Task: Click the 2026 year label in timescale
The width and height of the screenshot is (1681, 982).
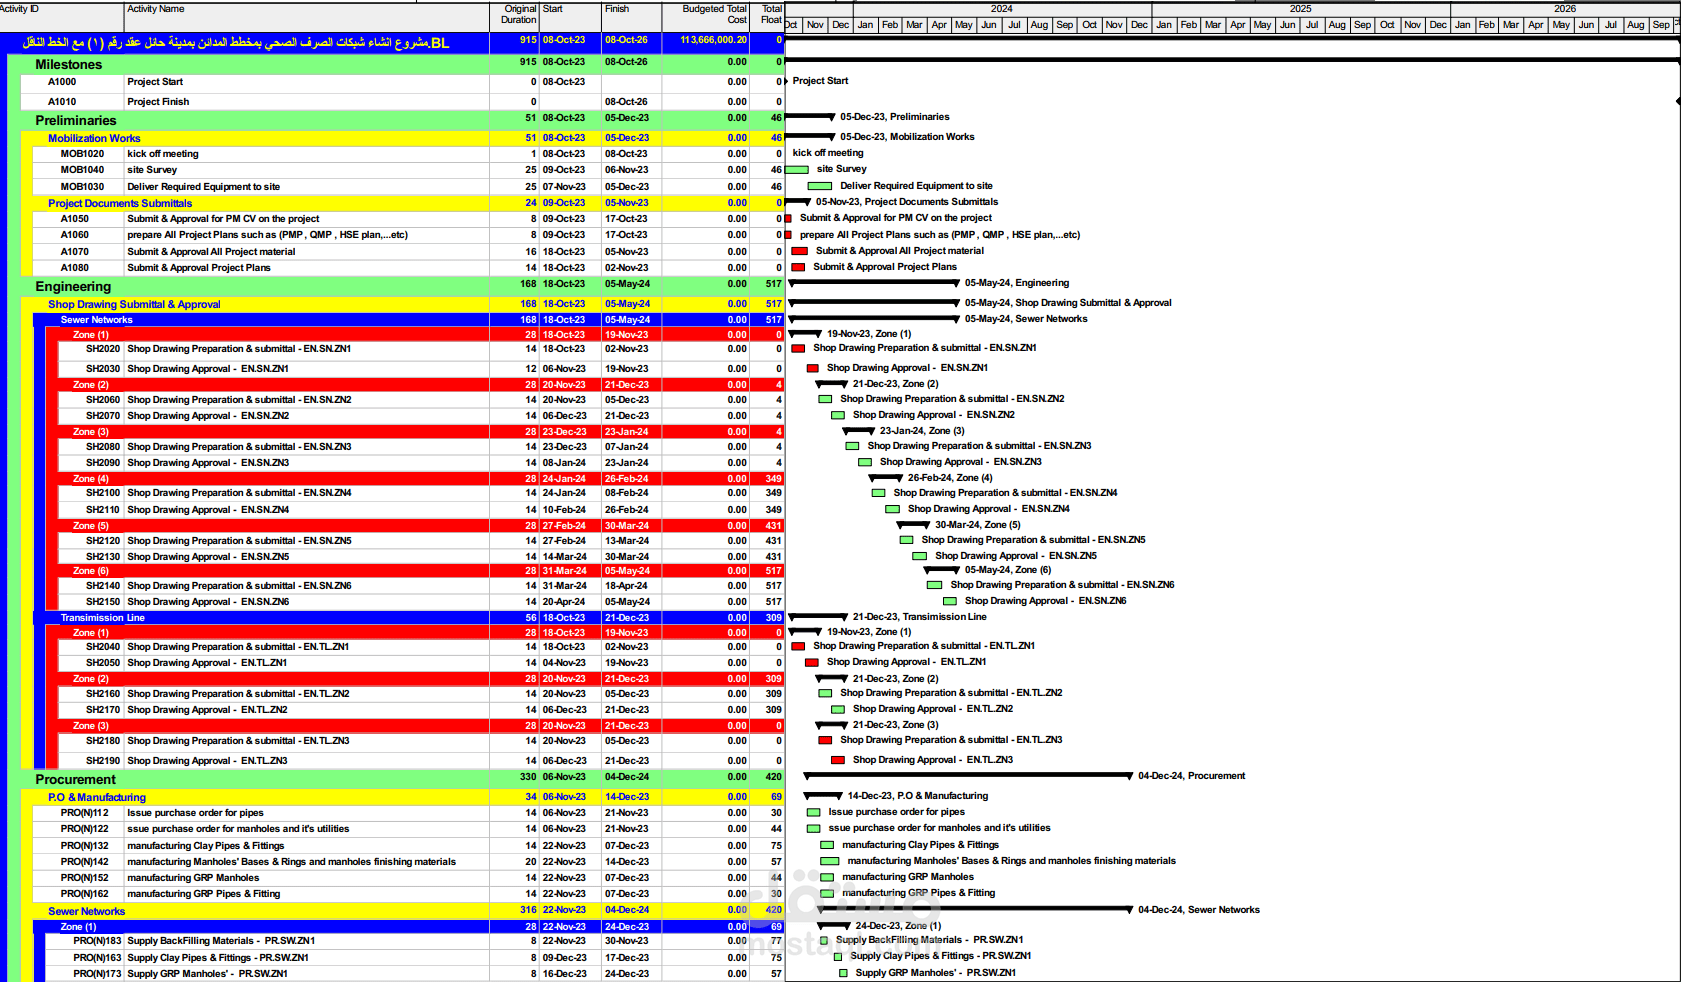Action: (x=1565, y=9)
